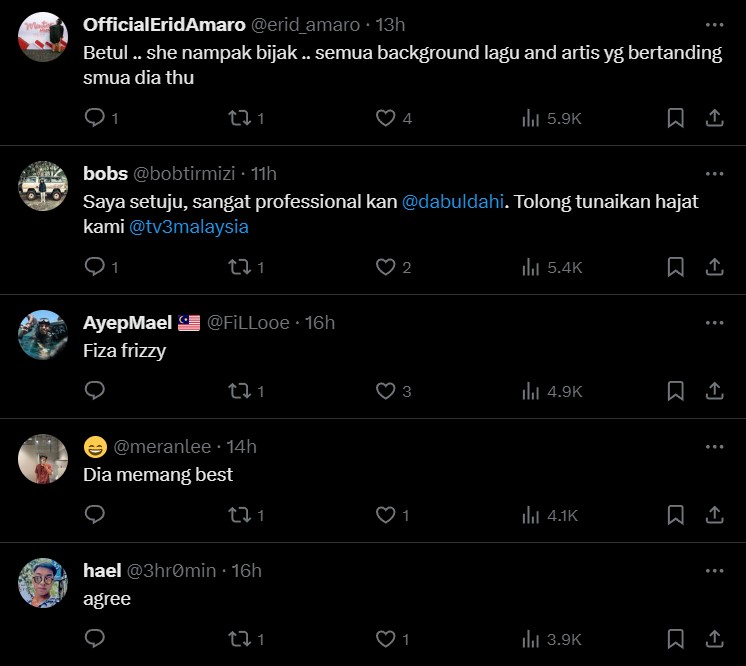This screenshot has width=746, height=666.
Task: Open AyepMael's profile picture
Action: (42, 335)
